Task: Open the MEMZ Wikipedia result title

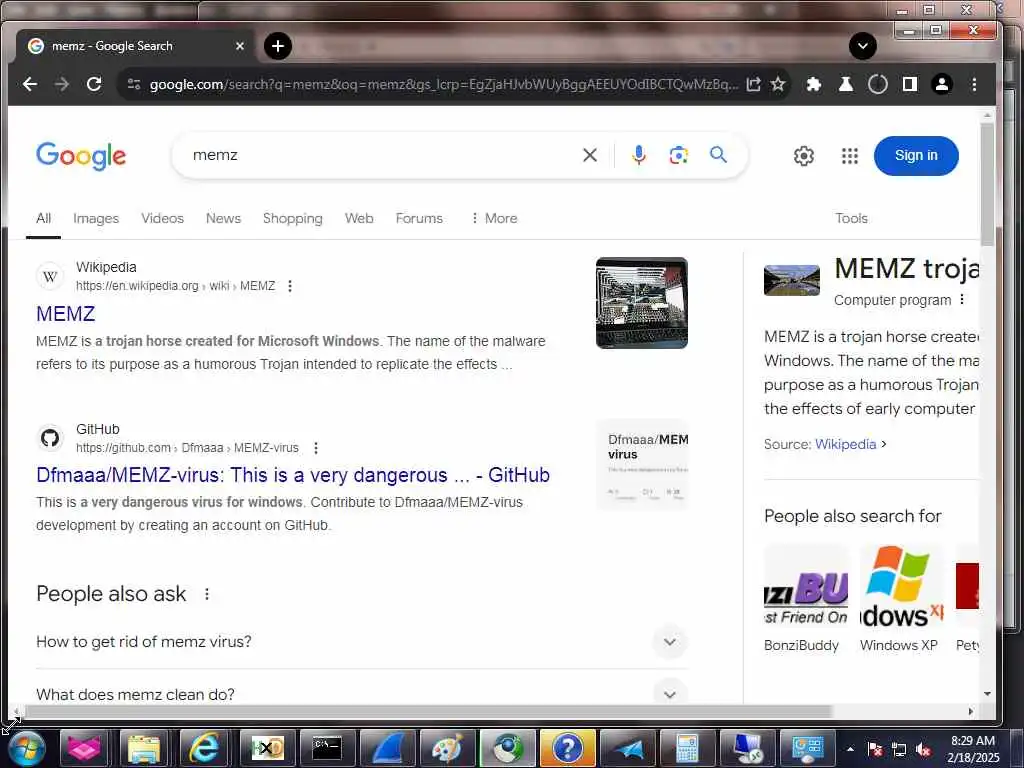Action: click(x=66, y=314)
